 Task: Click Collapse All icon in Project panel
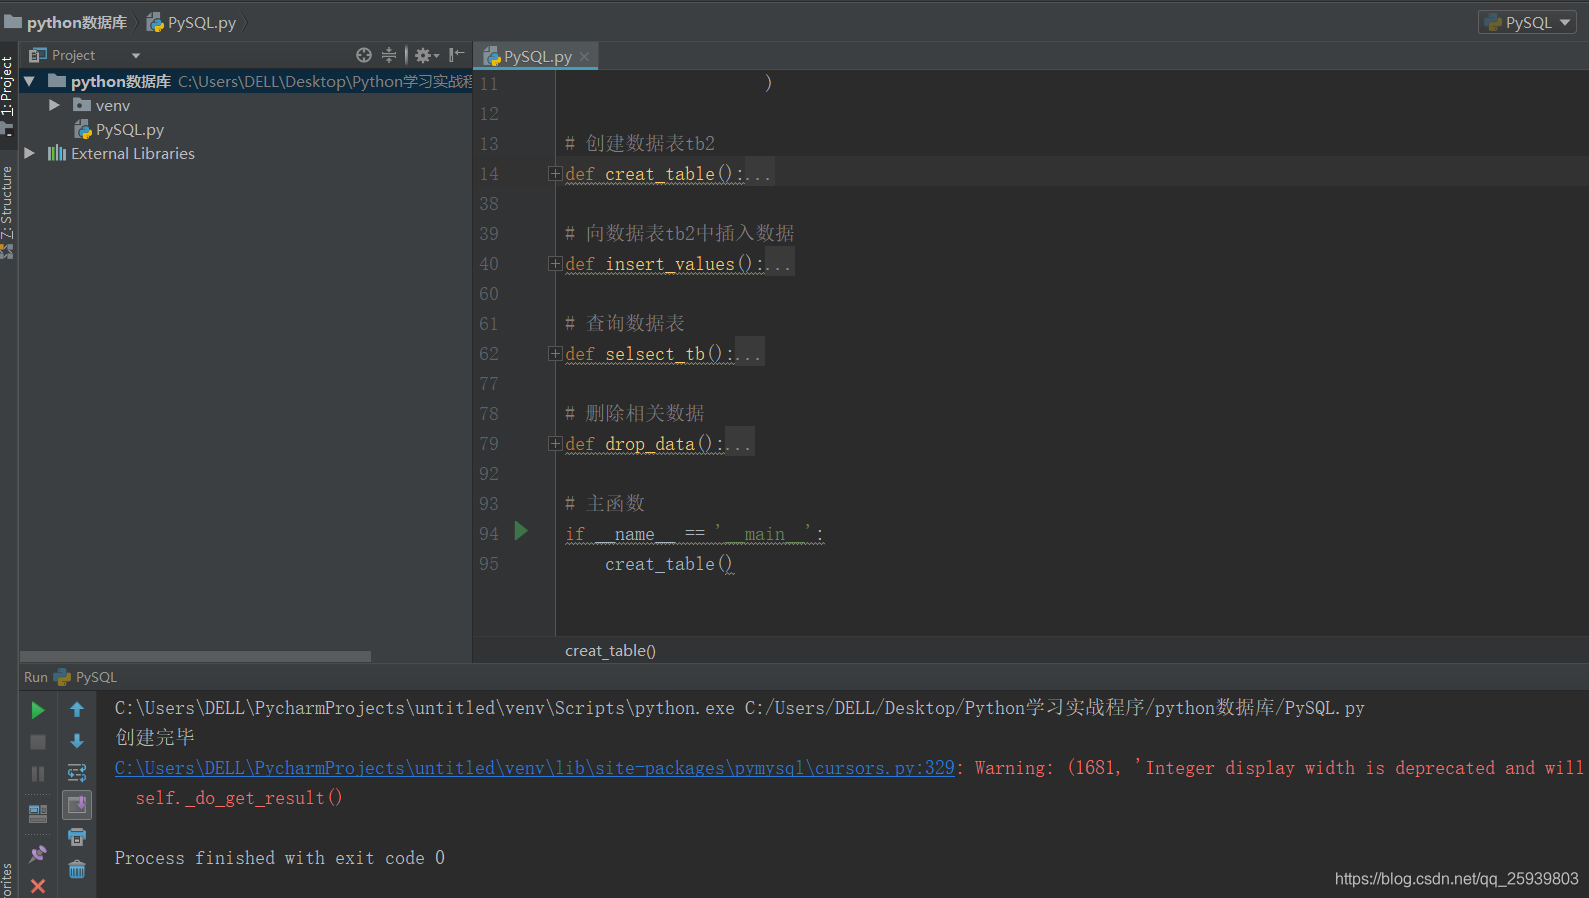389,55
